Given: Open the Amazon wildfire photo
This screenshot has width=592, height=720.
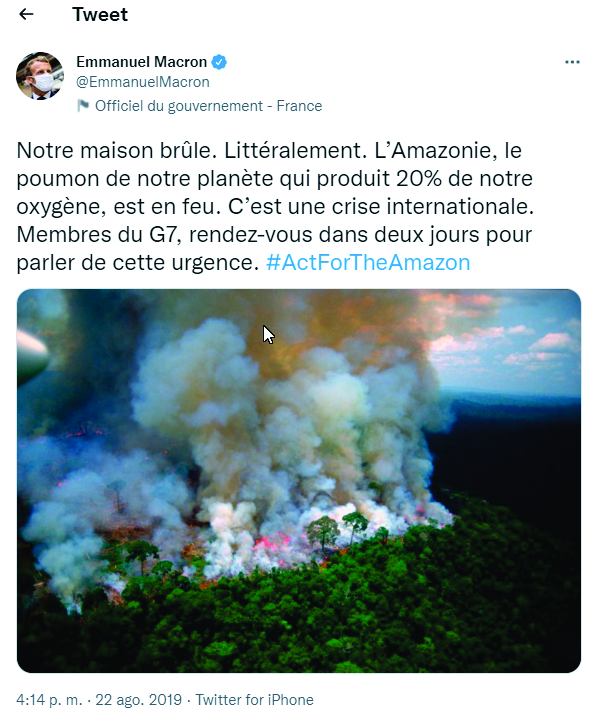Looking at the screenshot, I should click(x=299, y=481).
